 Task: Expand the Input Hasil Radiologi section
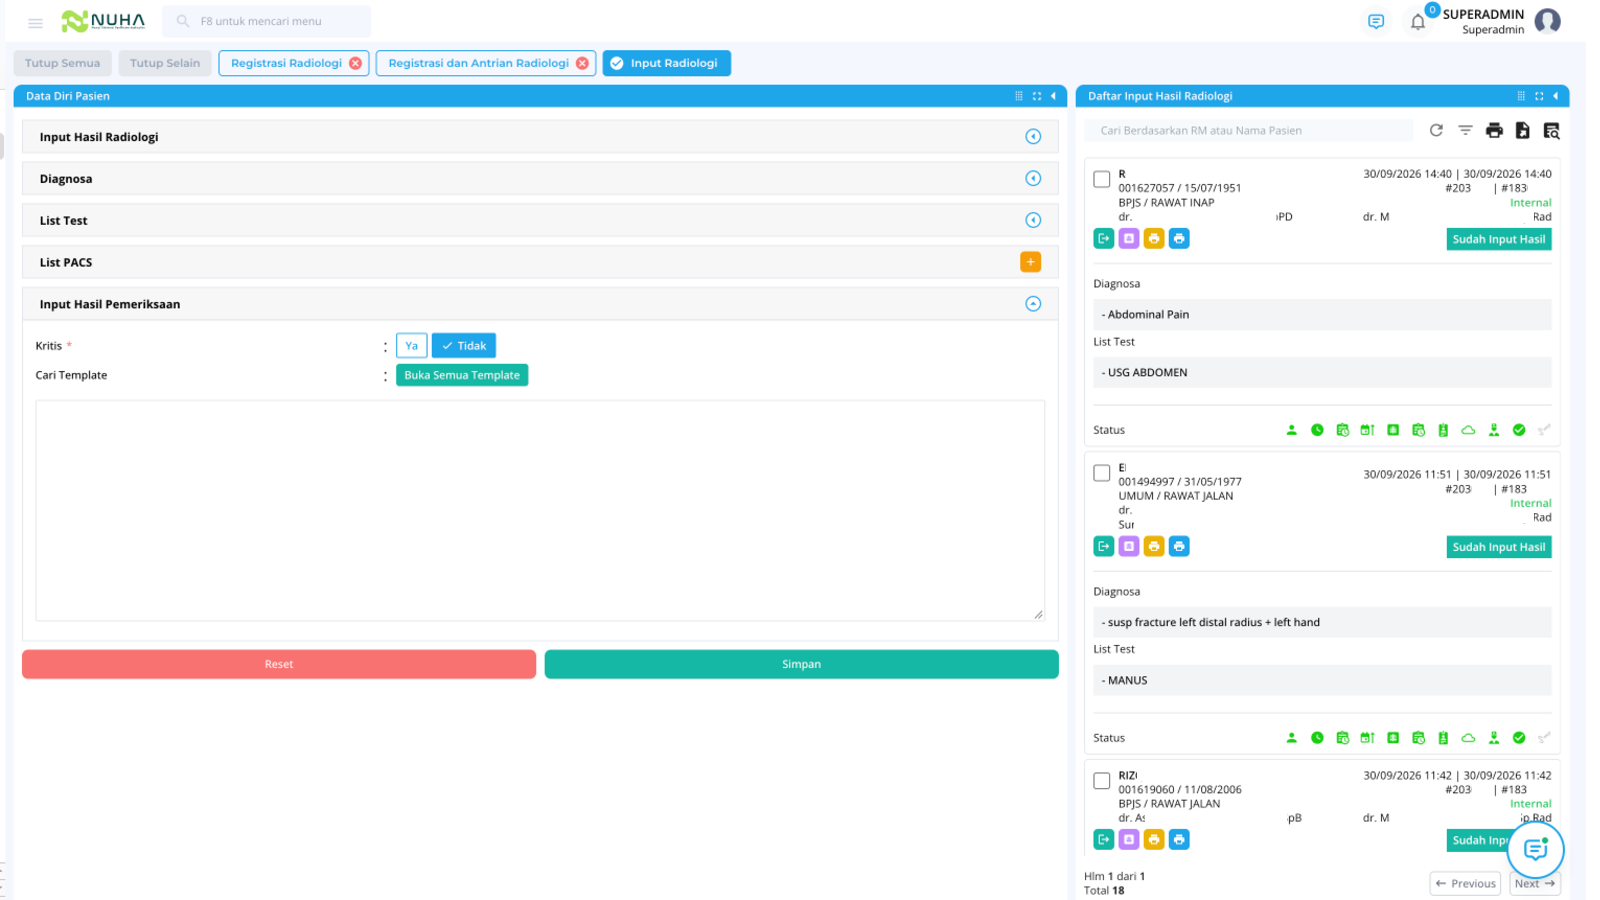pyautogui.click(x=1033, y=137)
